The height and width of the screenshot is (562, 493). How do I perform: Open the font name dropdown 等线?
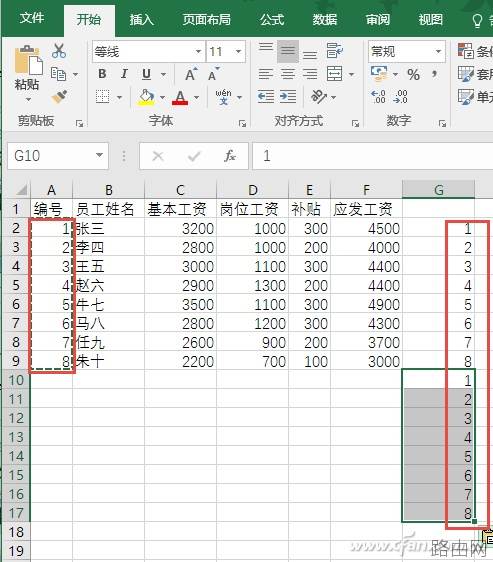(x=198, y=52)
